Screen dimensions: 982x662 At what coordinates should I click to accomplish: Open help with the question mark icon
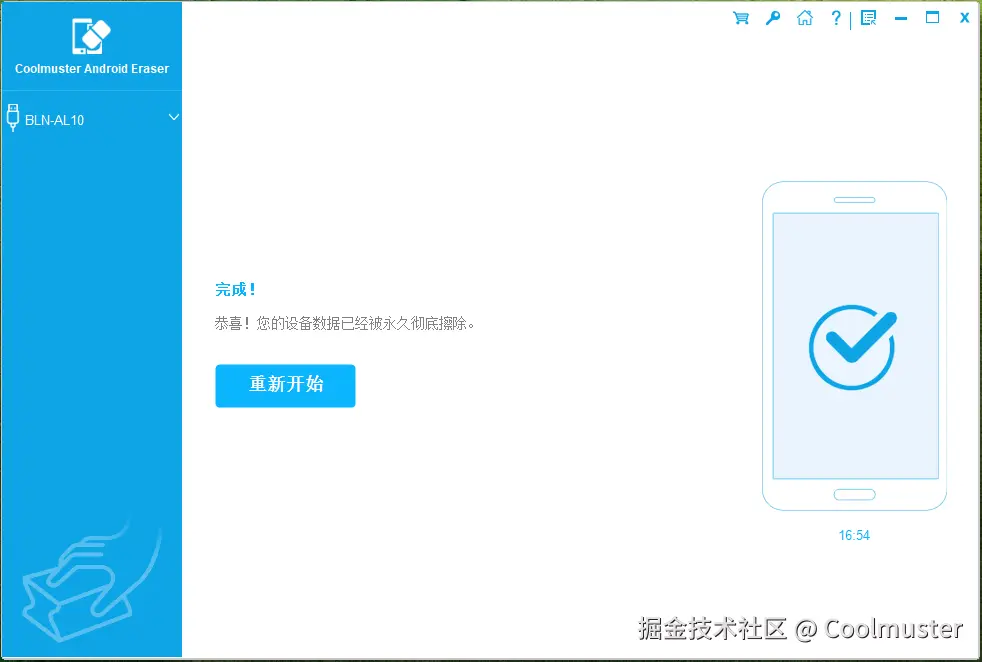click(x=836, y=17)
